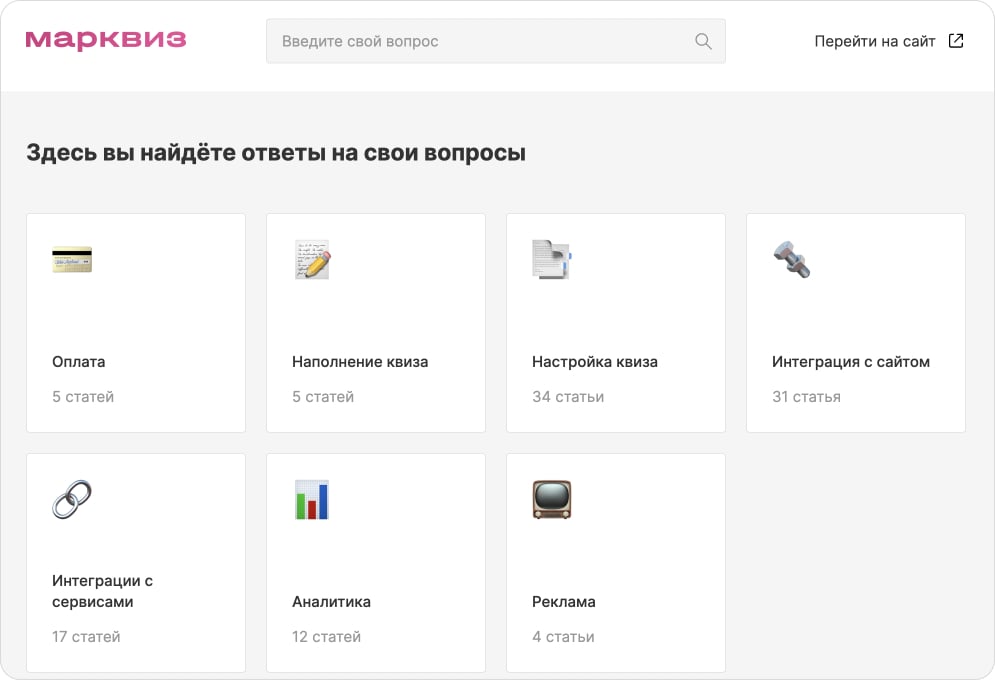
Task: Open the Марквиз logo on the header
Action: (106, 39)
